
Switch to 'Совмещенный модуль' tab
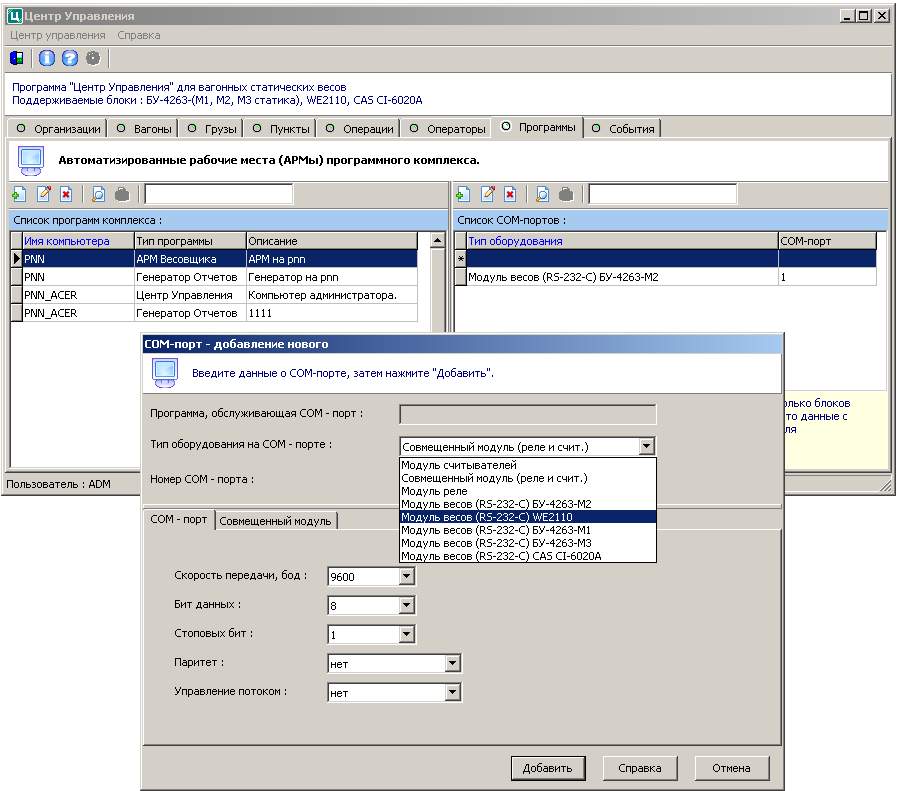tap(275, 521)
